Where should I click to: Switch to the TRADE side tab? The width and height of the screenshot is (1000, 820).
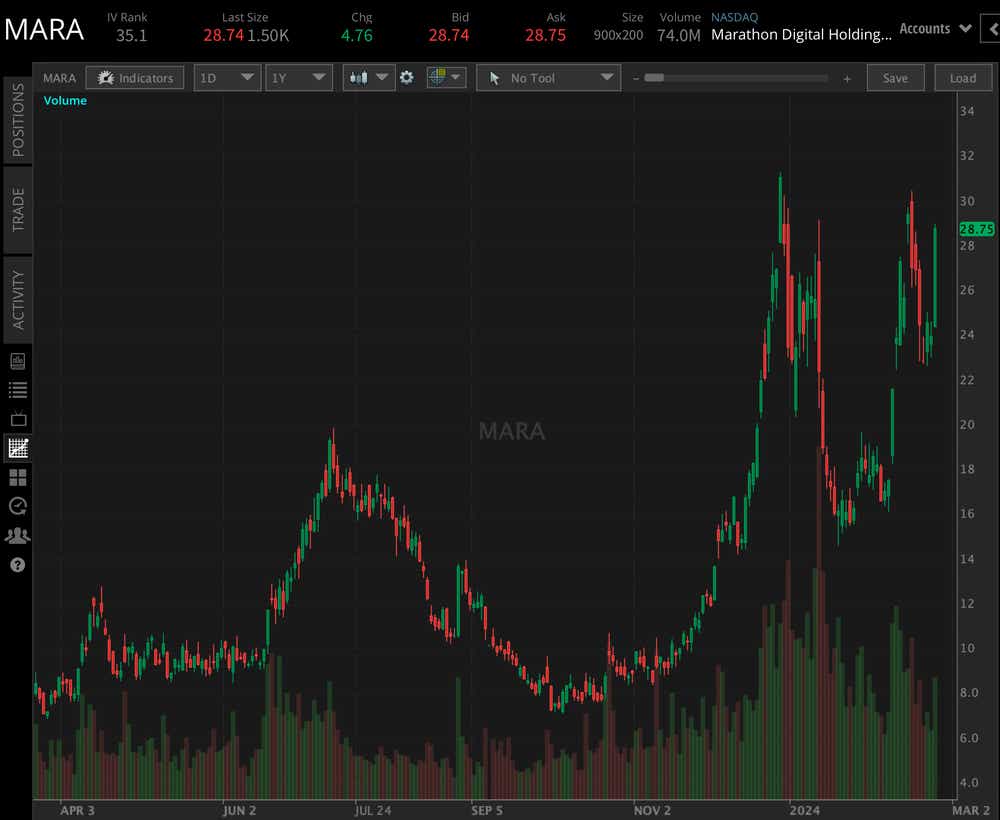pos(18,210)
